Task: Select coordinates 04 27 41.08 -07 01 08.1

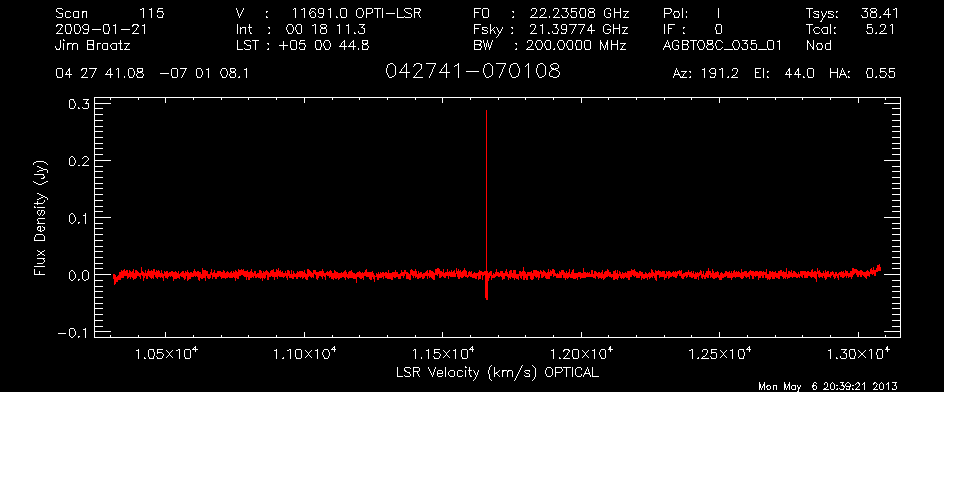Action: 152,74
